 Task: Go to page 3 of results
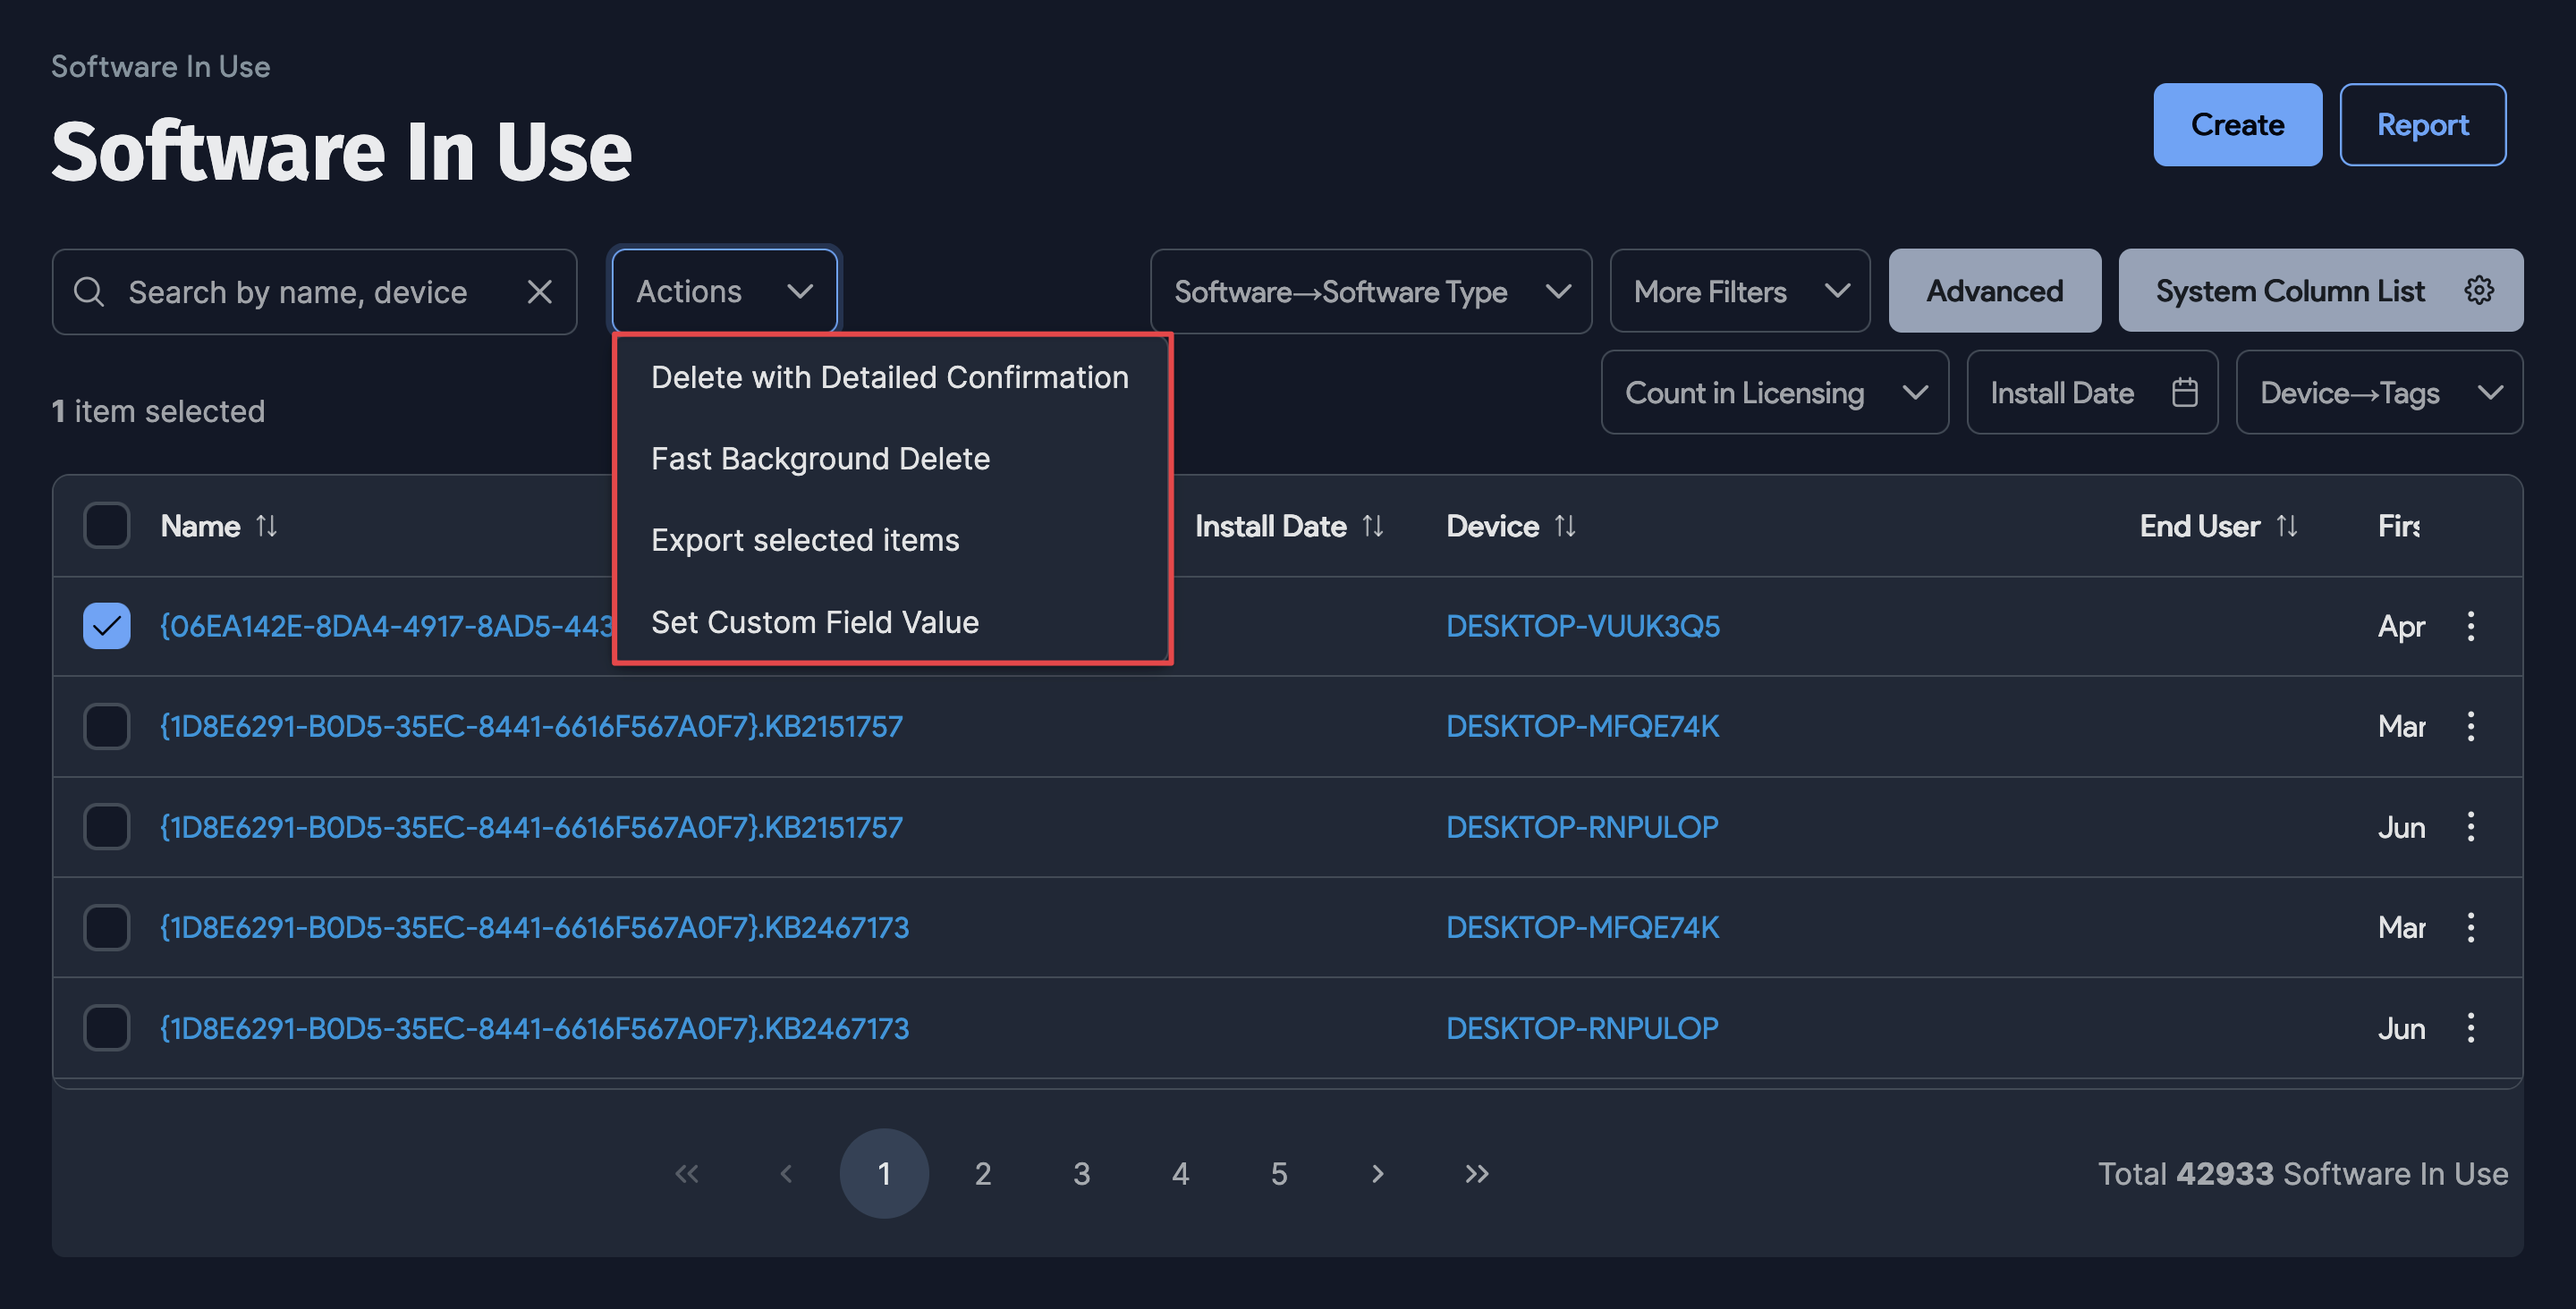coord(1082,1174)
